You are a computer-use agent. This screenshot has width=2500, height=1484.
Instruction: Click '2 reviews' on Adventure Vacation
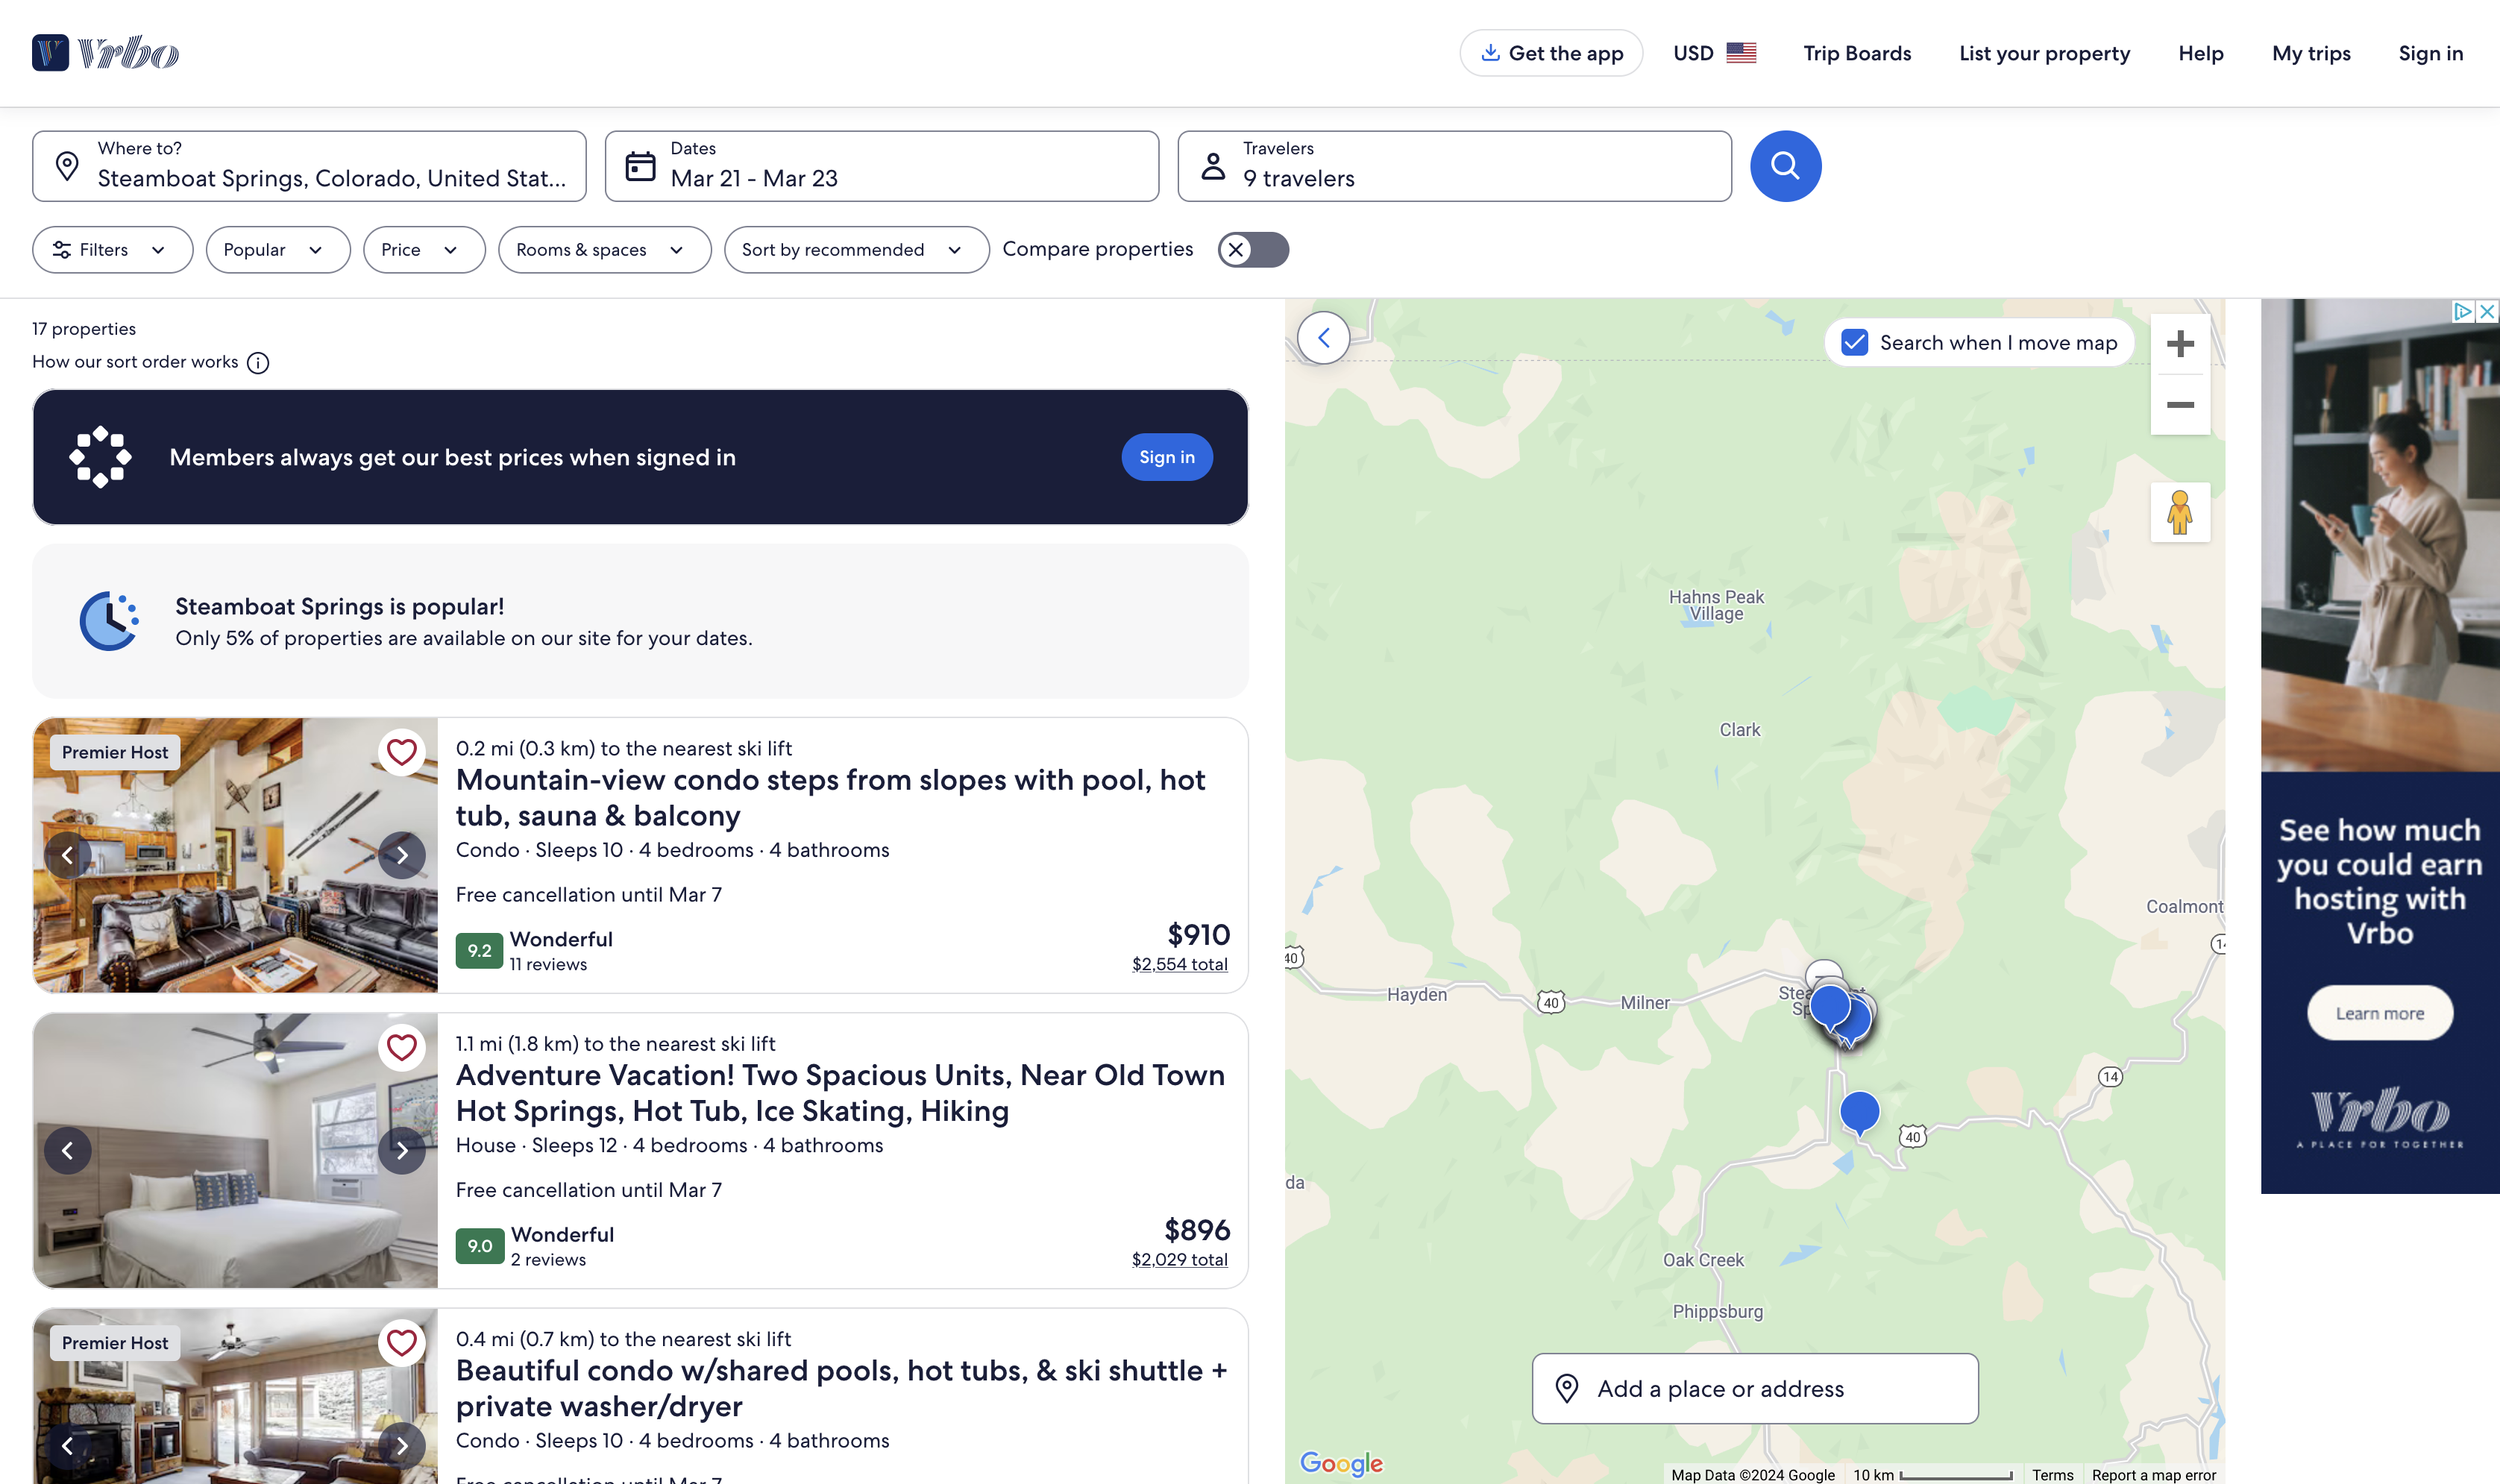click(548, 1259)
